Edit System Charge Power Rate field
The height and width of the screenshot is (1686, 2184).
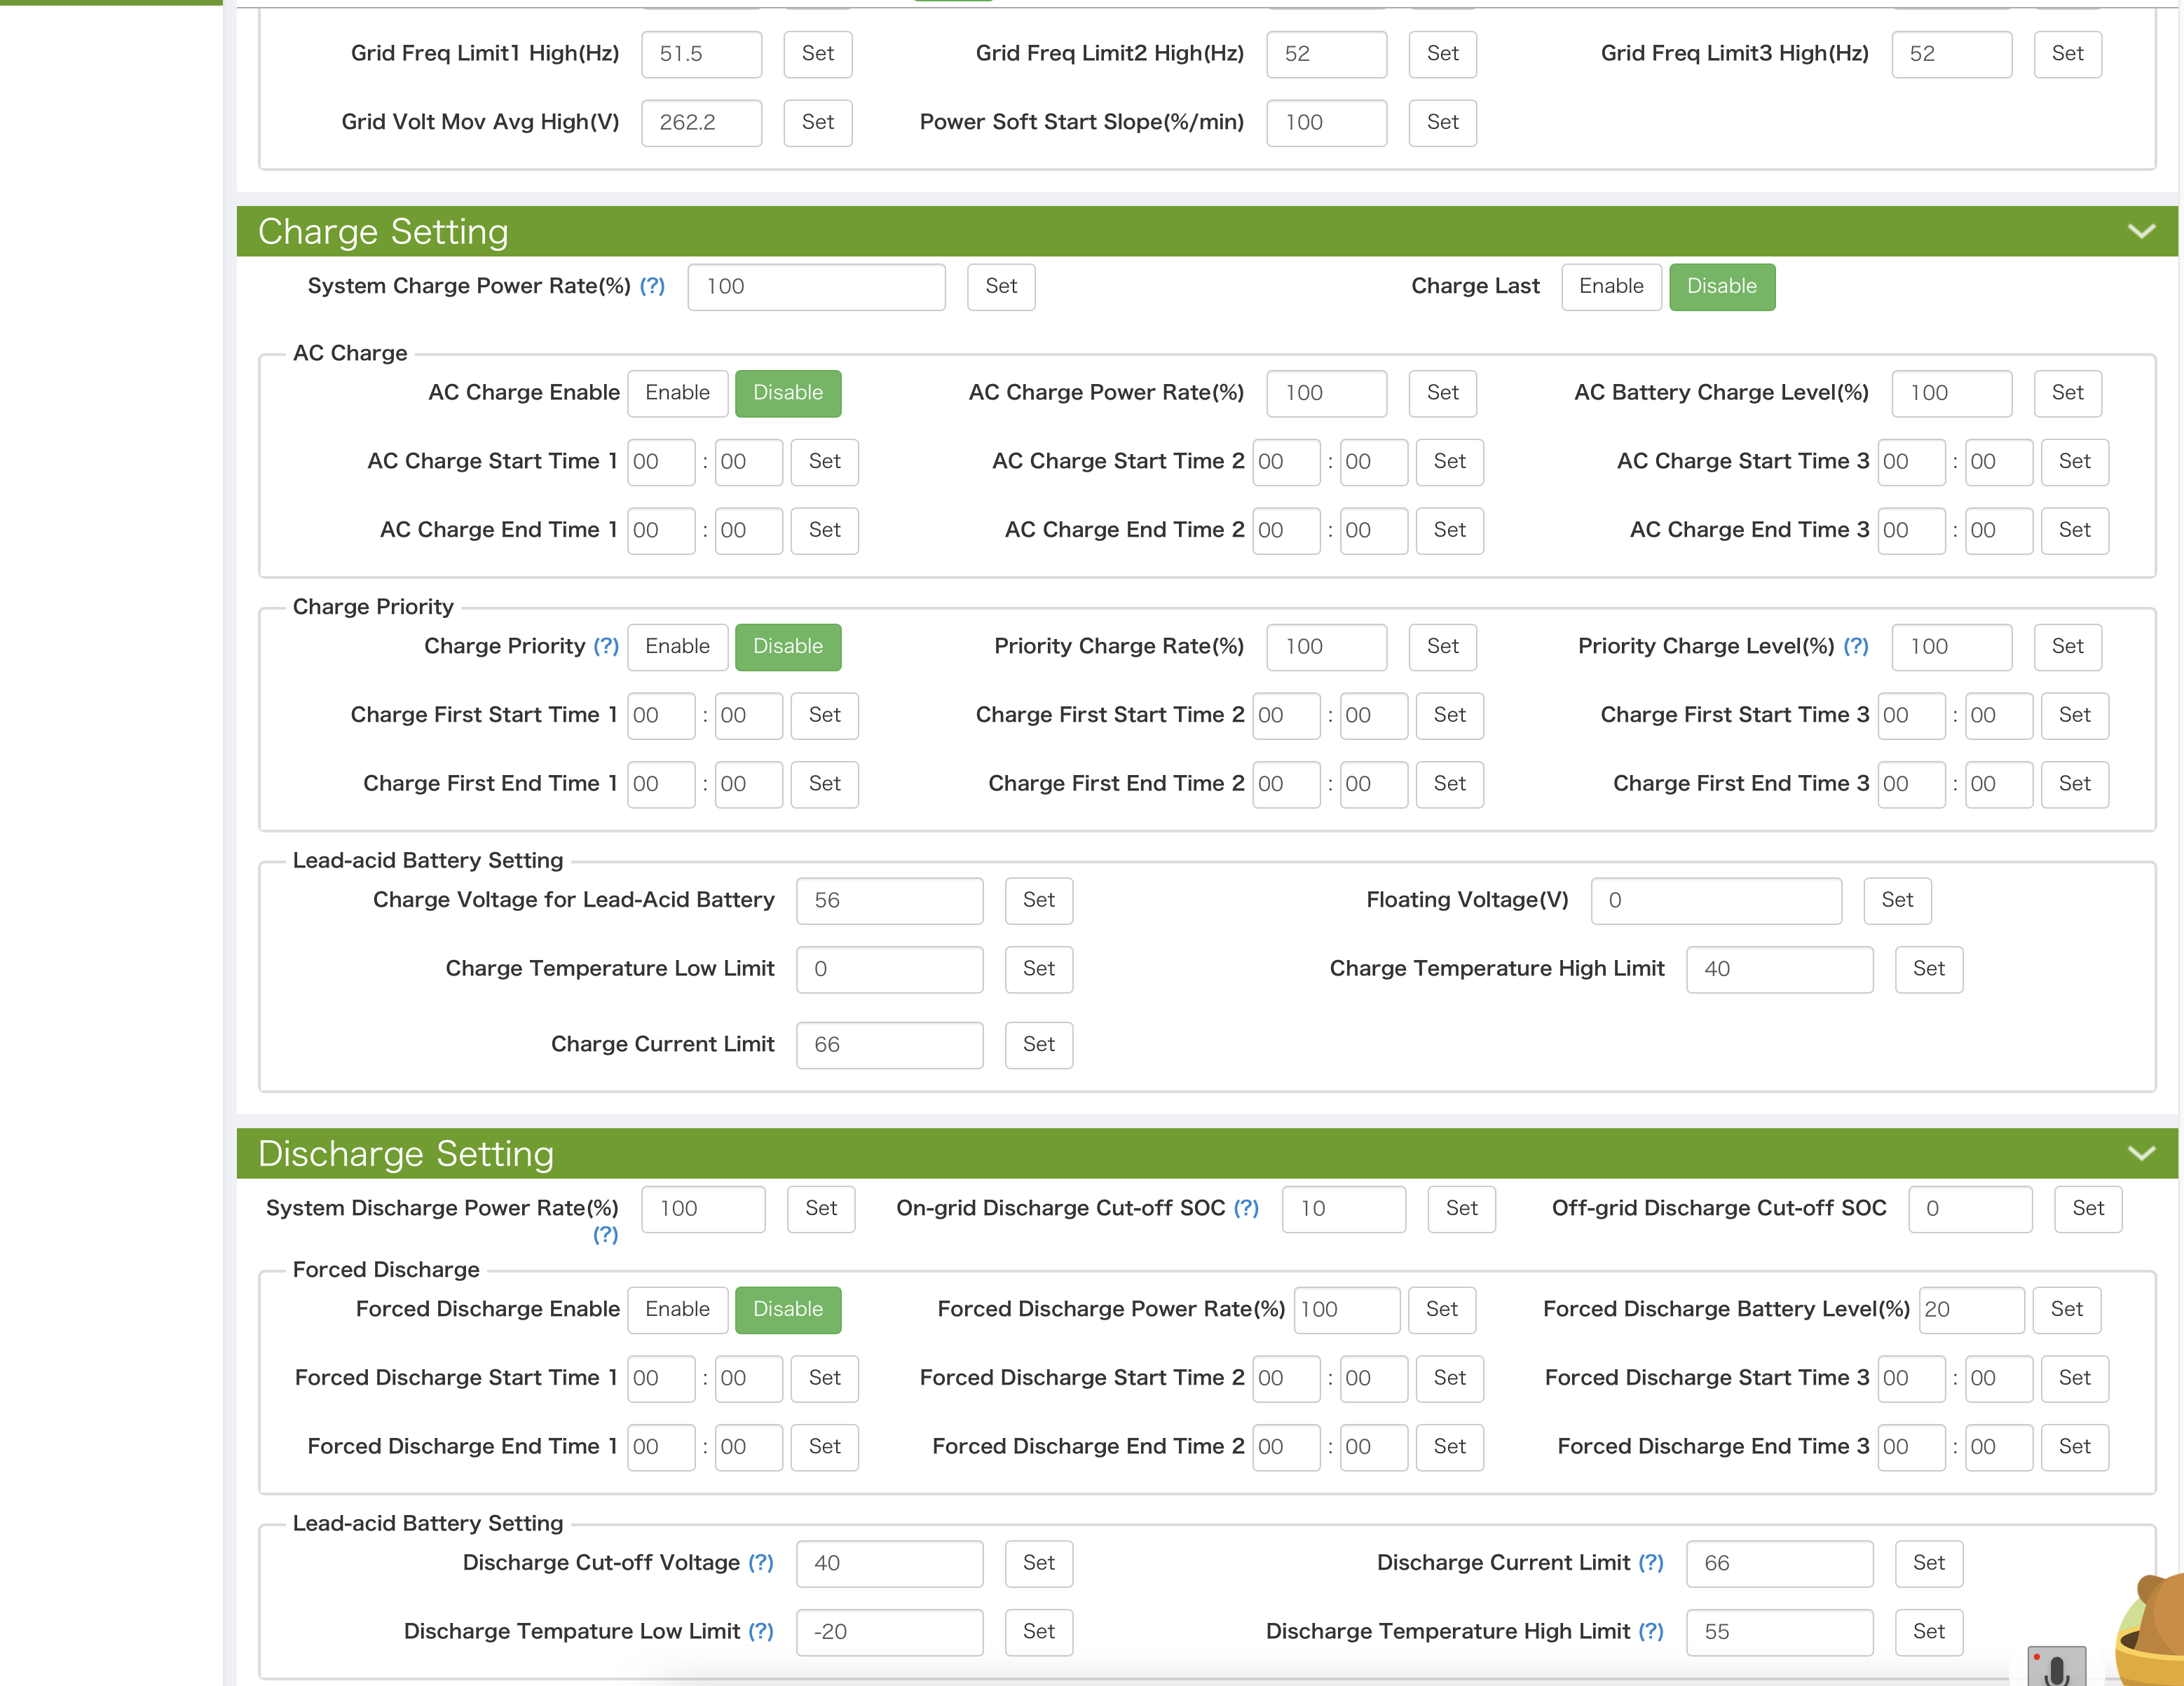pos(816,287)
